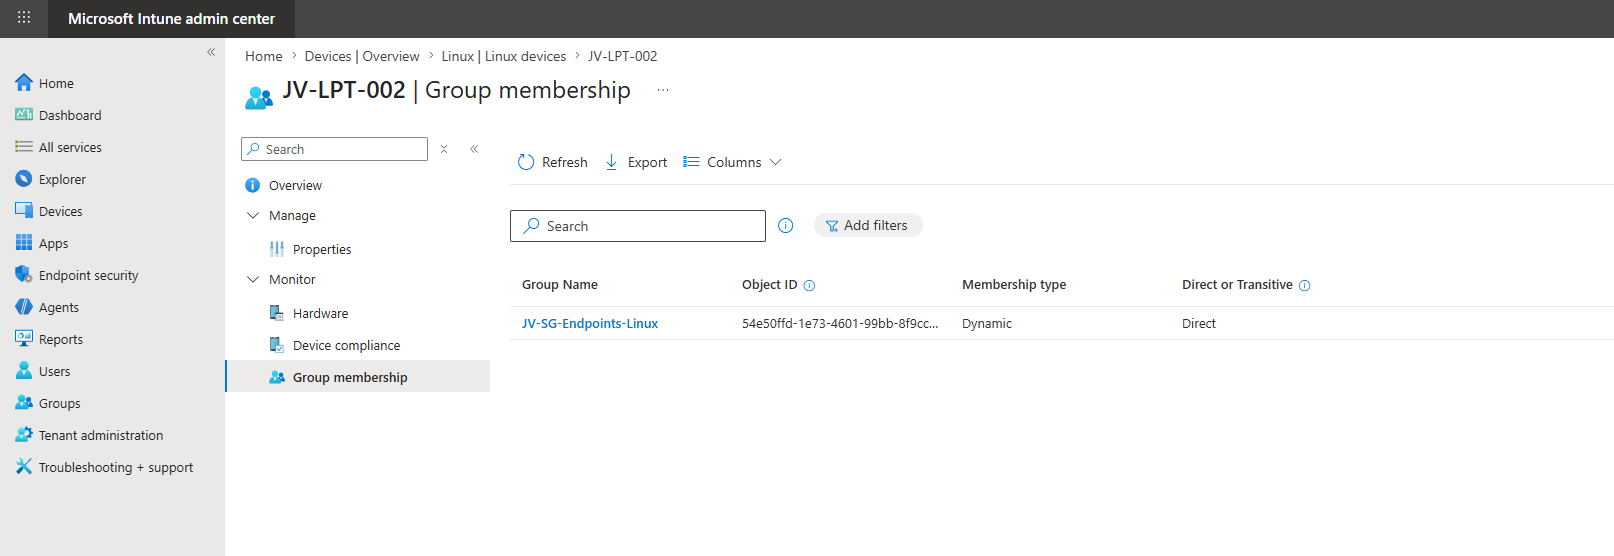Select the Users icon in sidebar
Viewport: 1614px width, 556px height.
[24, 371]
